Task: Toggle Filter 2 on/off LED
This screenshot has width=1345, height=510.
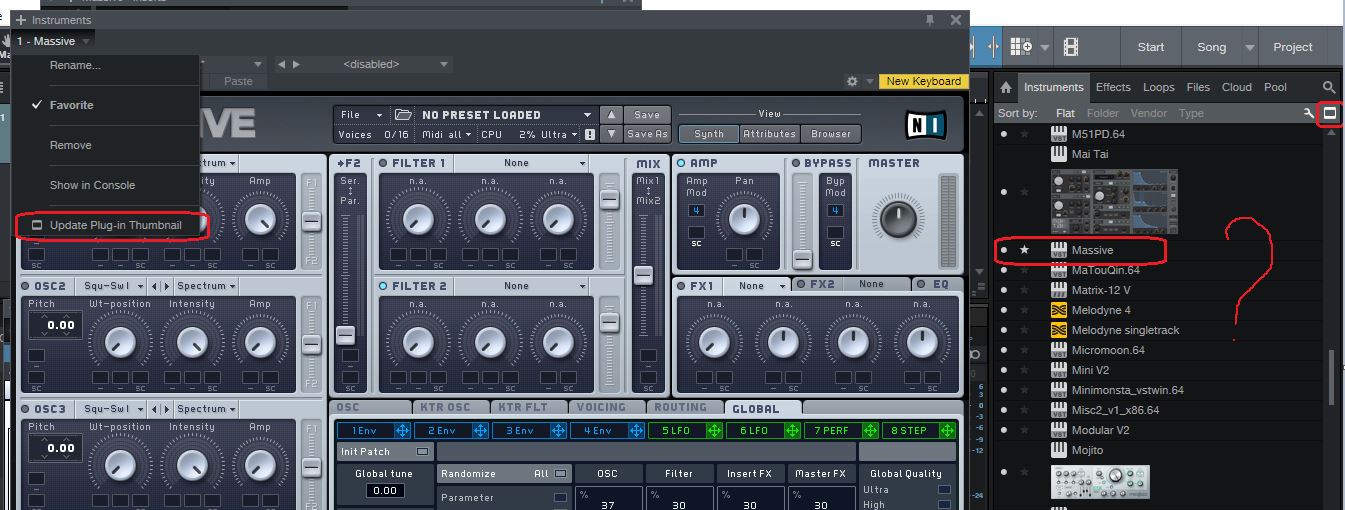Action: click(383, 286)
